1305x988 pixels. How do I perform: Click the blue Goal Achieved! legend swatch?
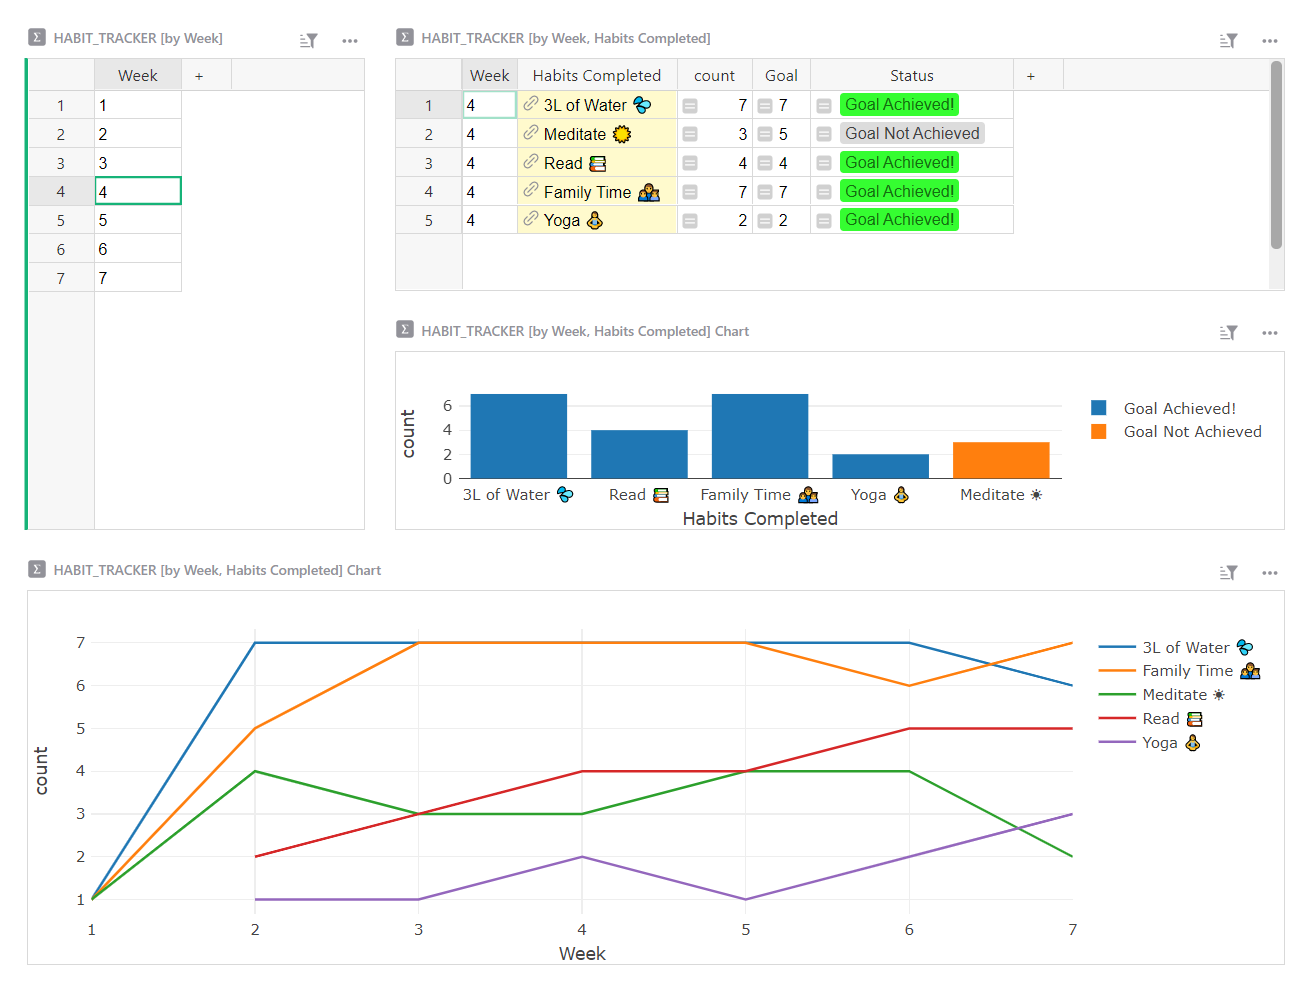(x=1099, y=408)
